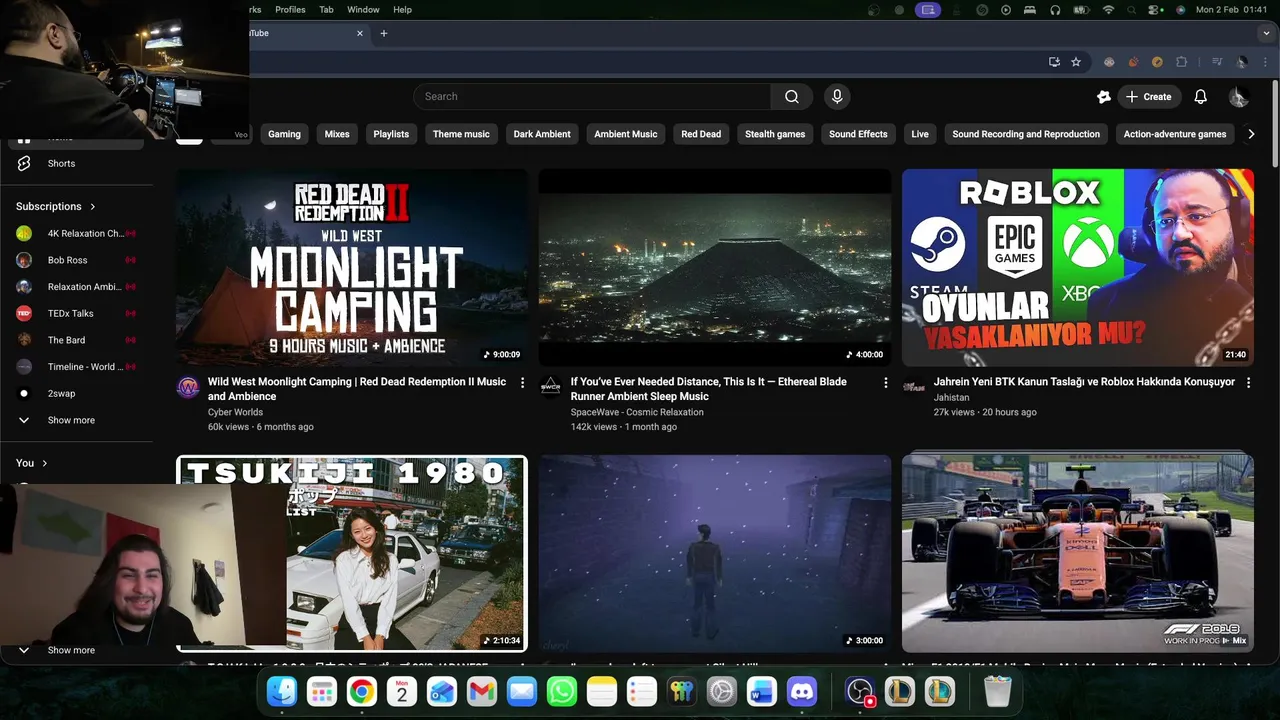Open the Profiles menu
This screenshot has width=1280, height=720.
(x=290, y=10)
